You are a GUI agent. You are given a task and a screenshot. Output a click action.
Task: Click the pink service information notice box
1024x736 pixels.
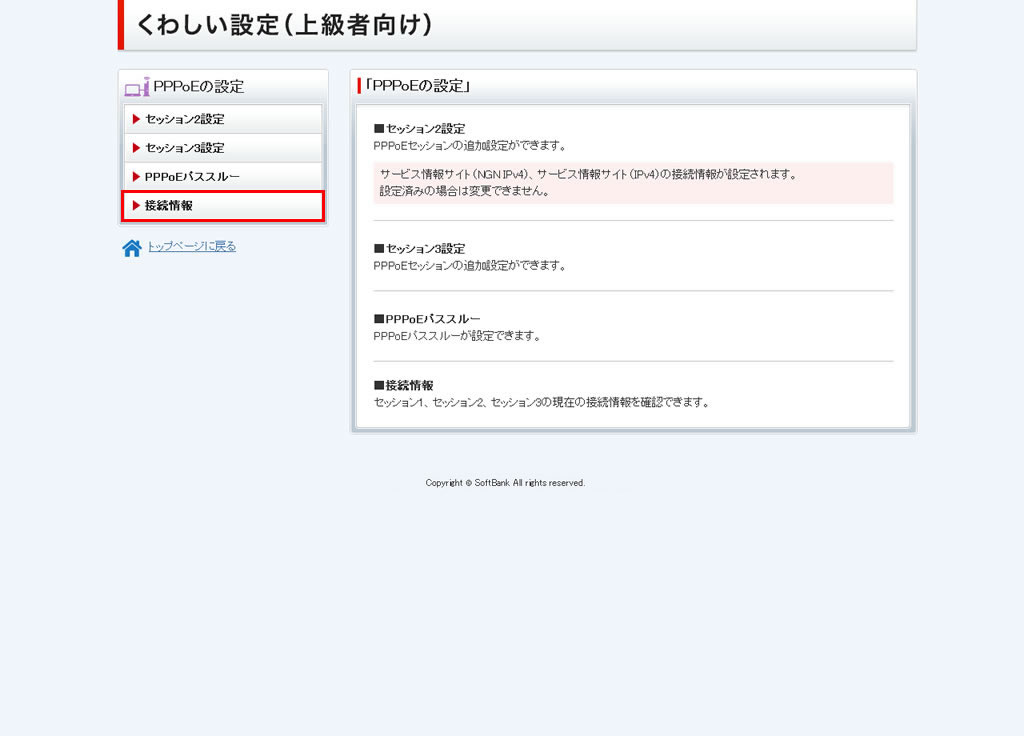(x=632, y=183)
